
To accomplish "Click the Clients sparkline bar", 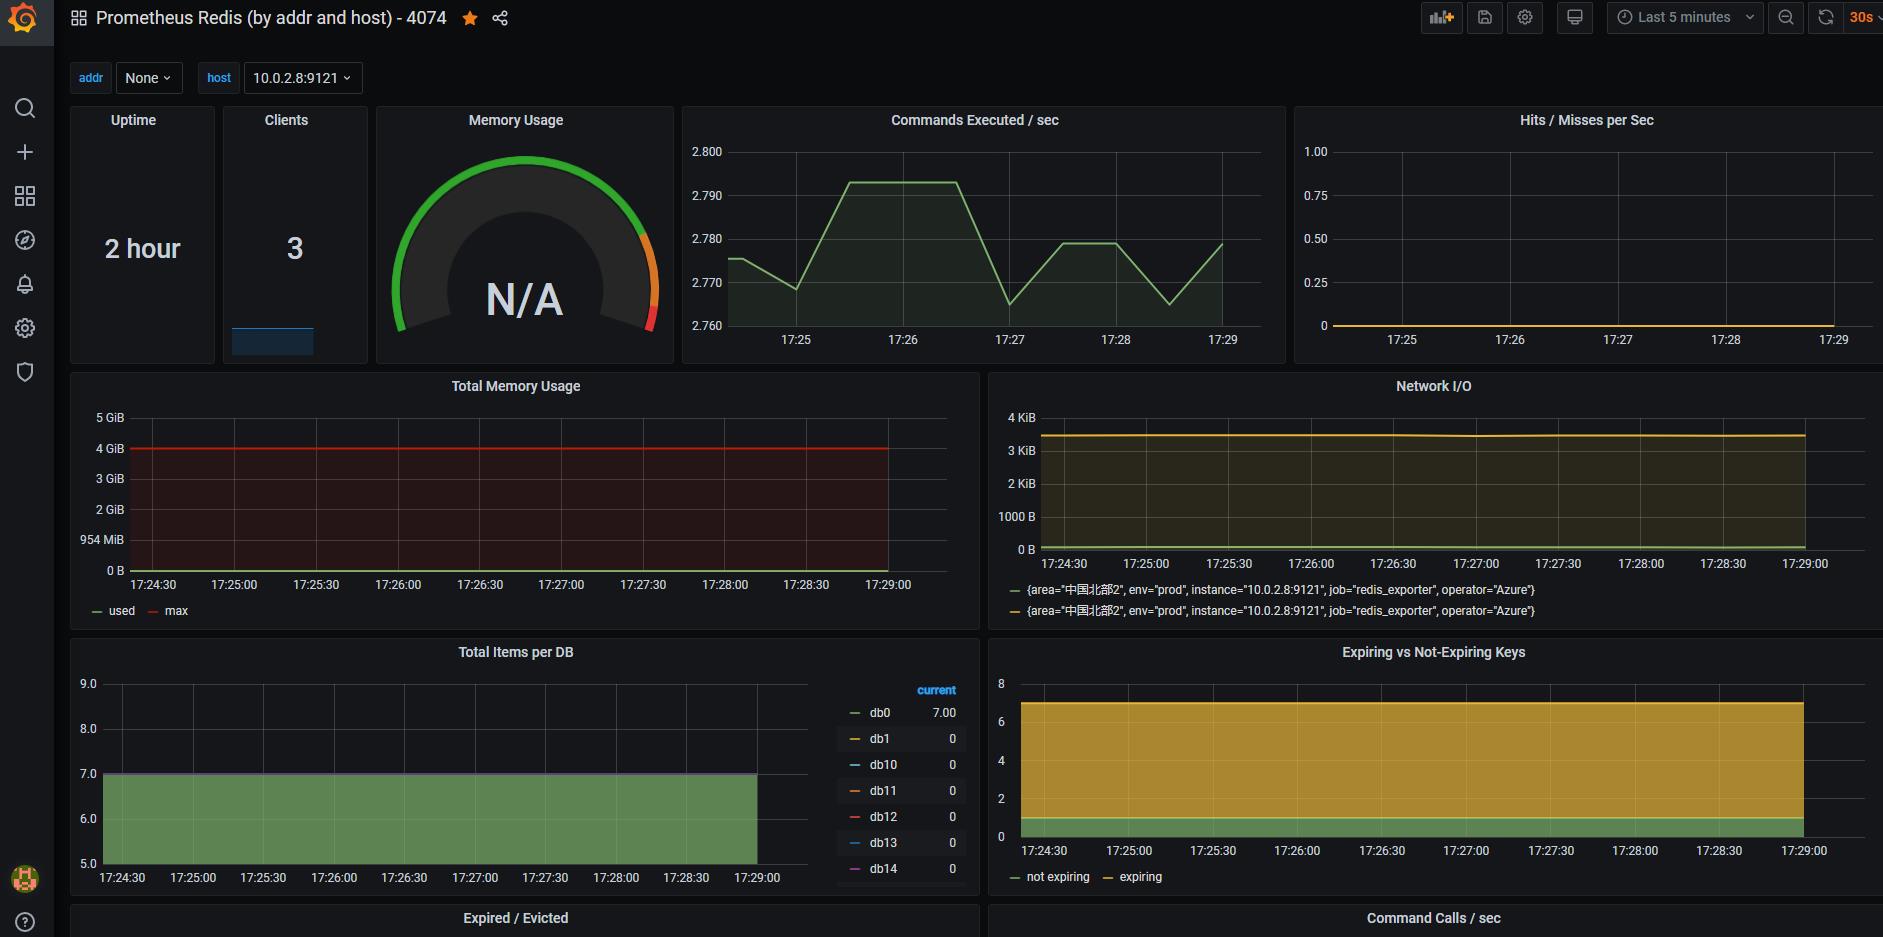I will click(x=272, y=341).
